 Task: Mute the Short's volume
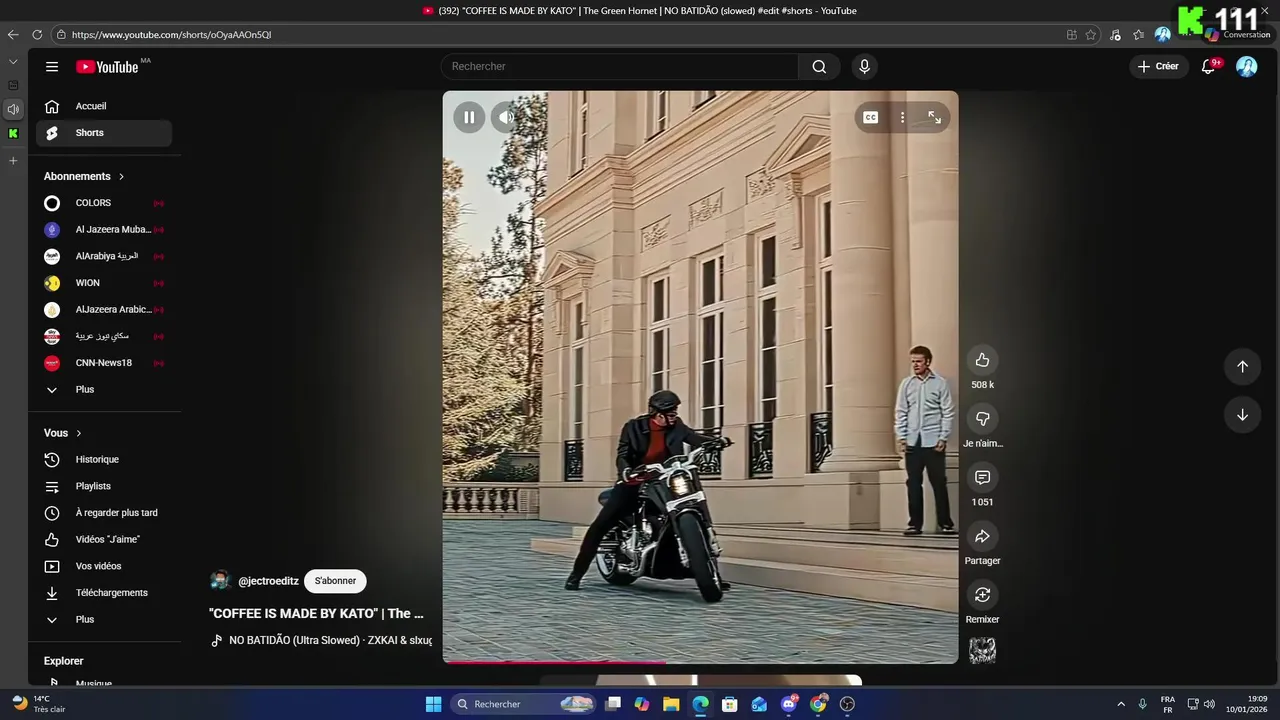click(507, 117)
